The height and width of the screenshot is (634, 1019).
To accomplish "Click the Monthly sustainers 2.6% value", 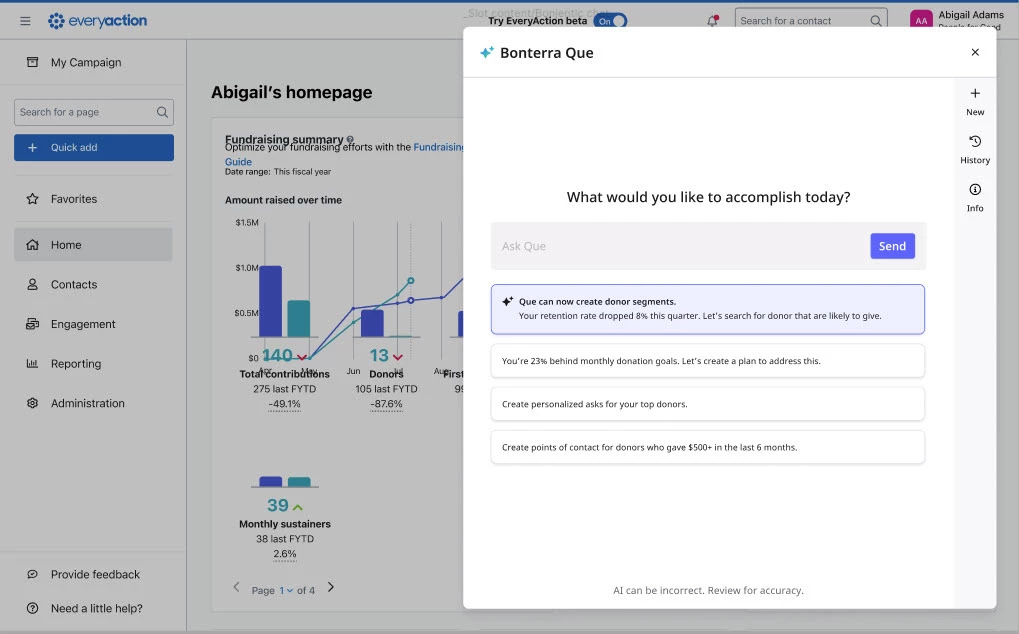I will point(285,554).
